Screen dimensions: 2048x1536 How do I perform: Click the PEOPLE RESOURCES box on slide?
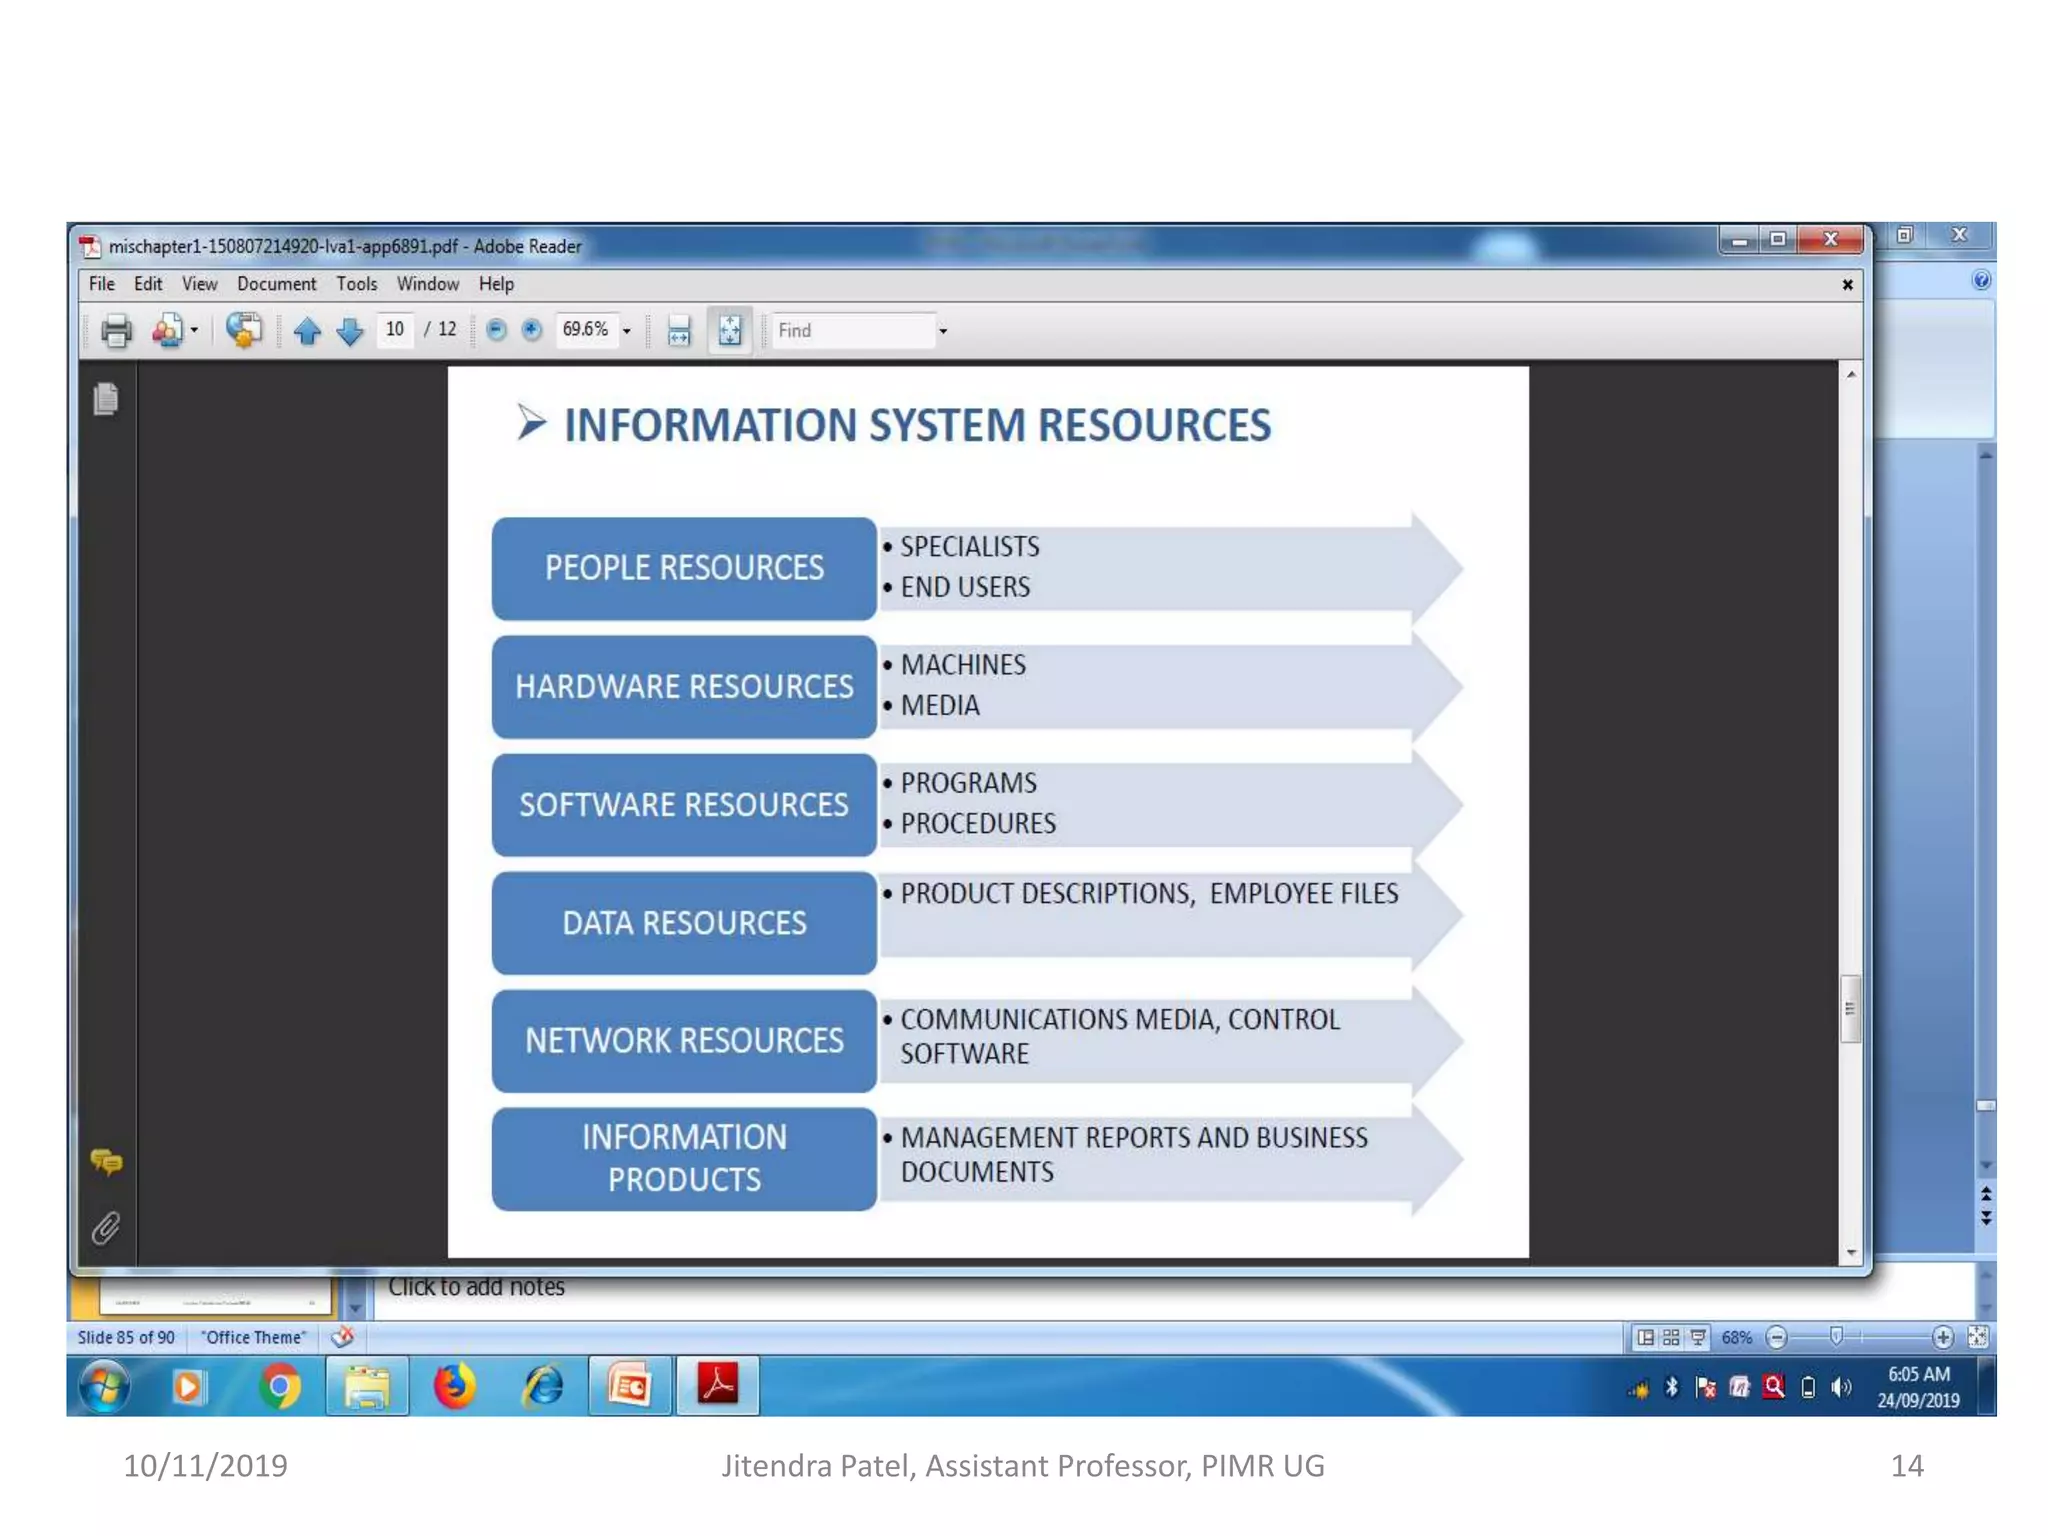(684, 568)
